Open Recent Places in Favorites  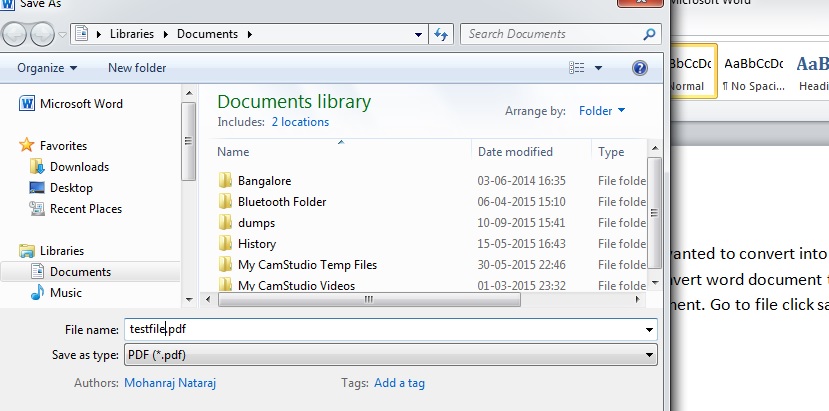(76, 209)
